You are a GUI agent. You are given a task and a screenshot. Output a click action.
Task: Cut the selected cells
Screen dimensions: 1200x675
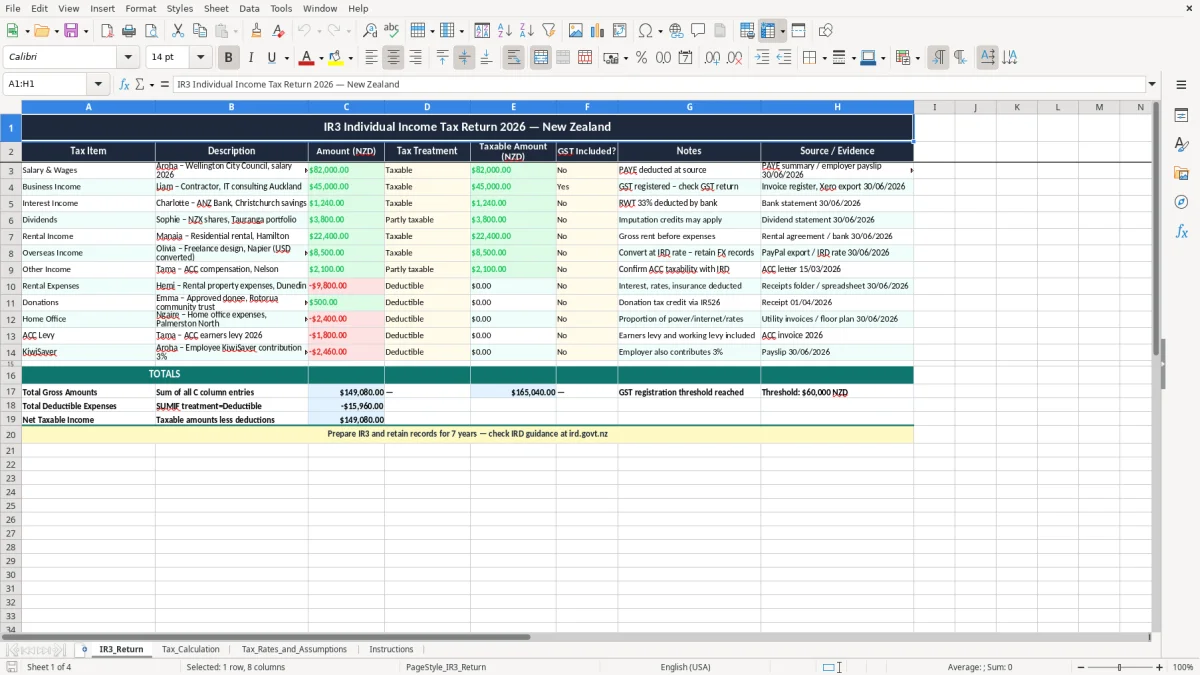point(177,31)
